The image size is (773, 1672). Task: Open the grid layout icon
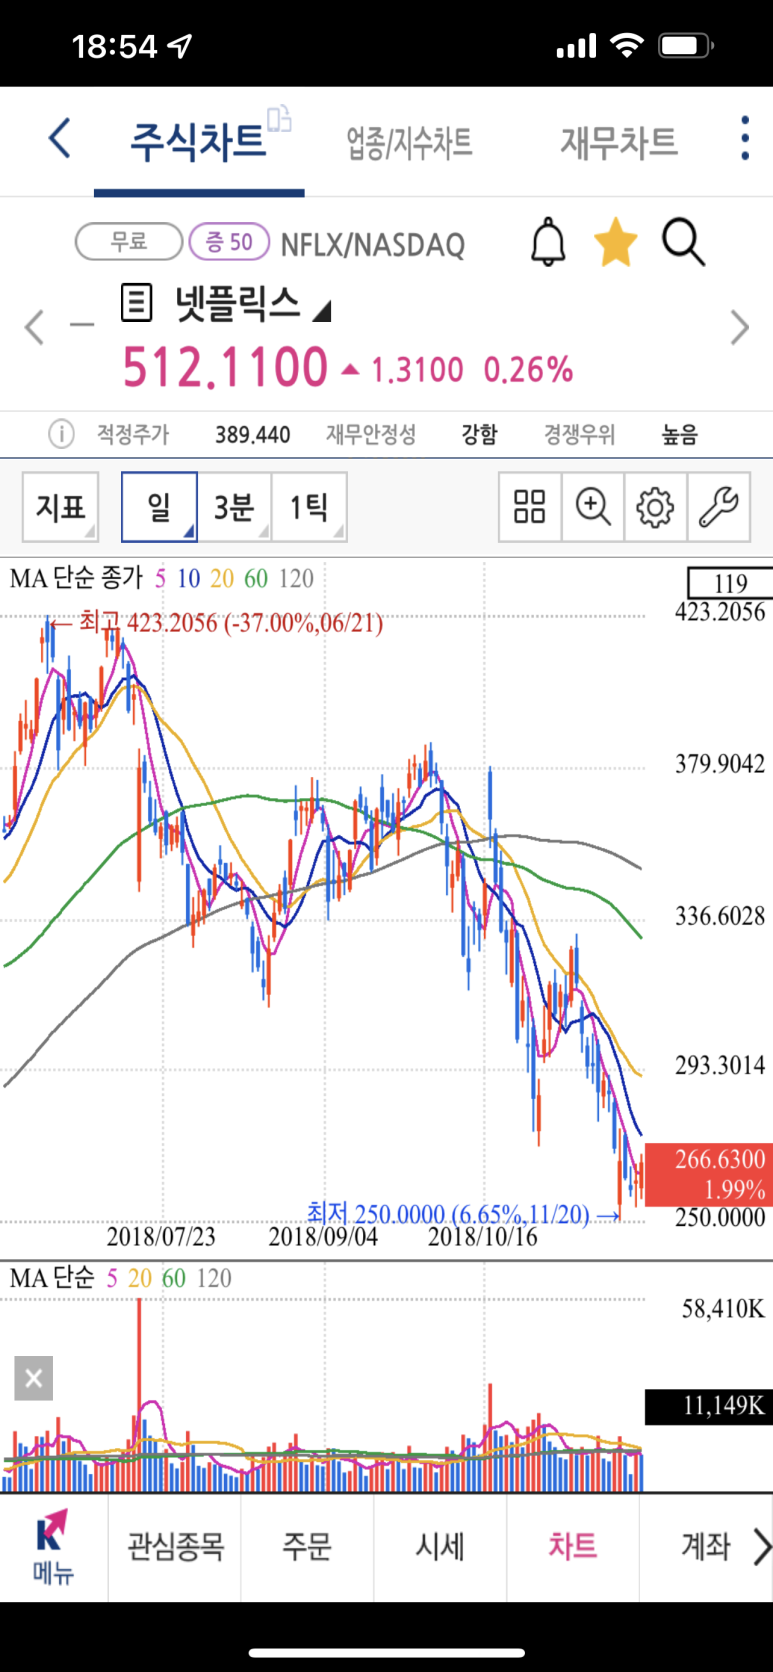point(529,507)
